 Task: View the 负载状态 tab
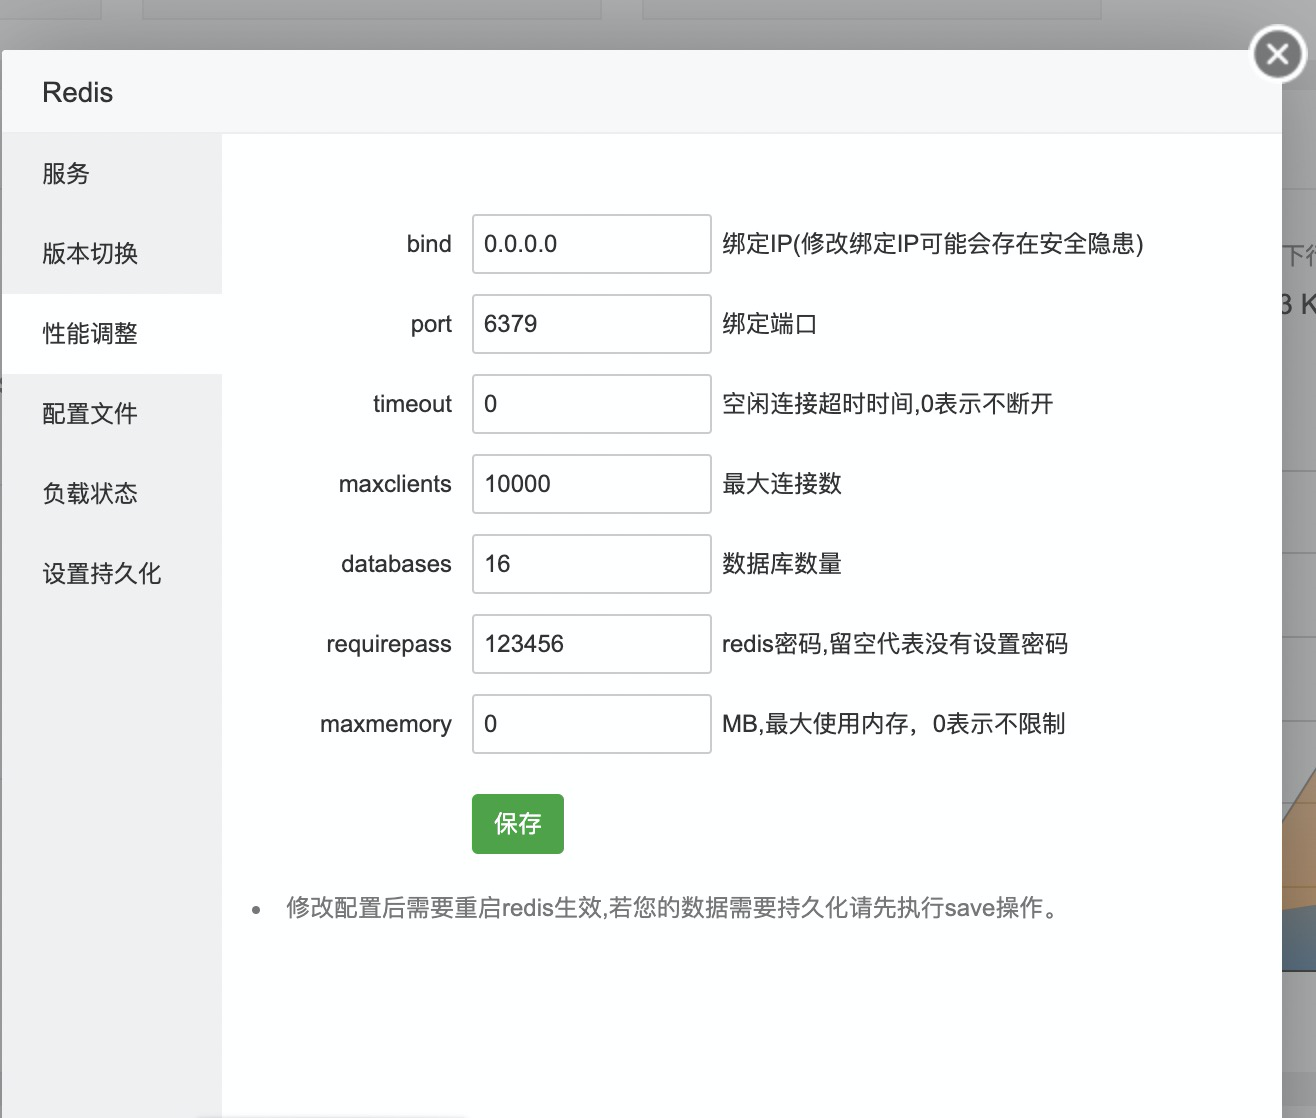tap(111, 494)
